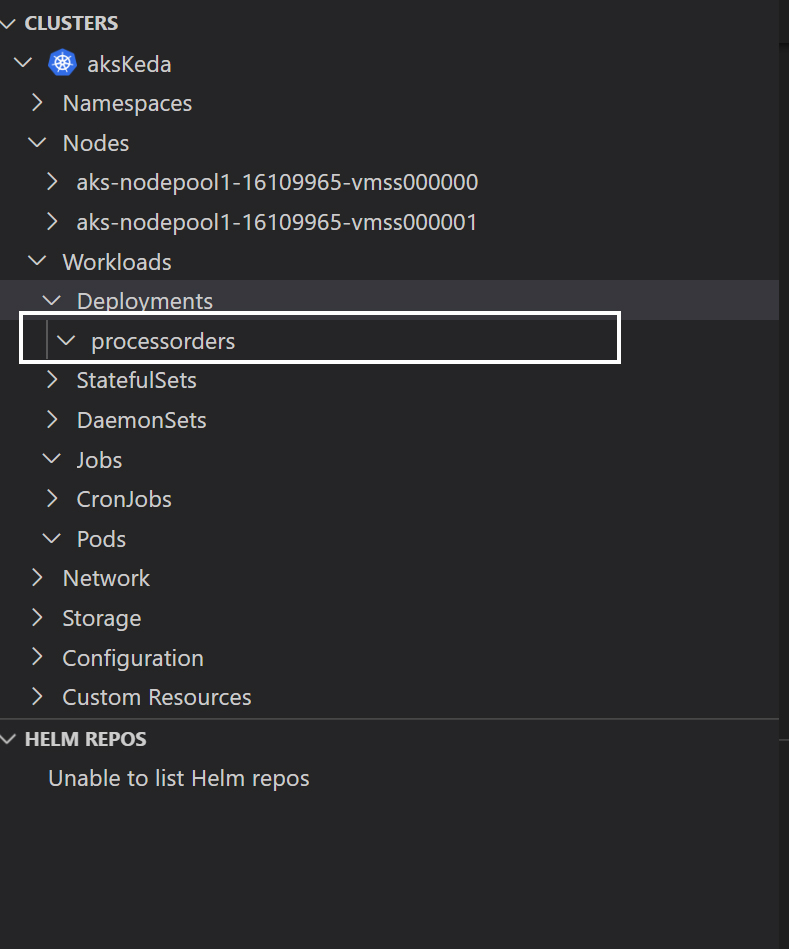Collapse the Jobs chevron
Screen dimensions: 789x949
tap(52, 459)
